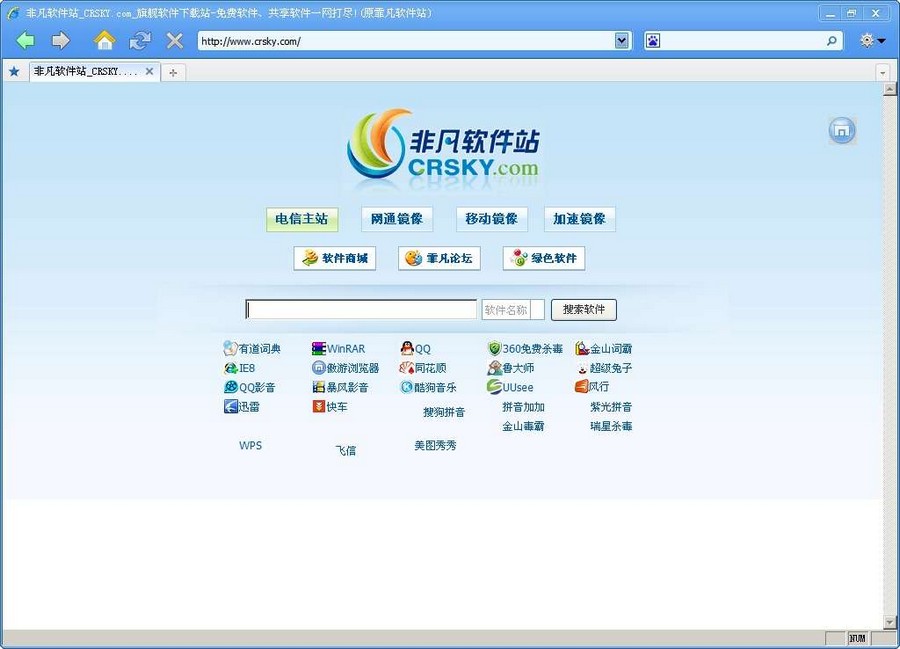Open the 软件名称 search type dropdown

click(513, 310)
